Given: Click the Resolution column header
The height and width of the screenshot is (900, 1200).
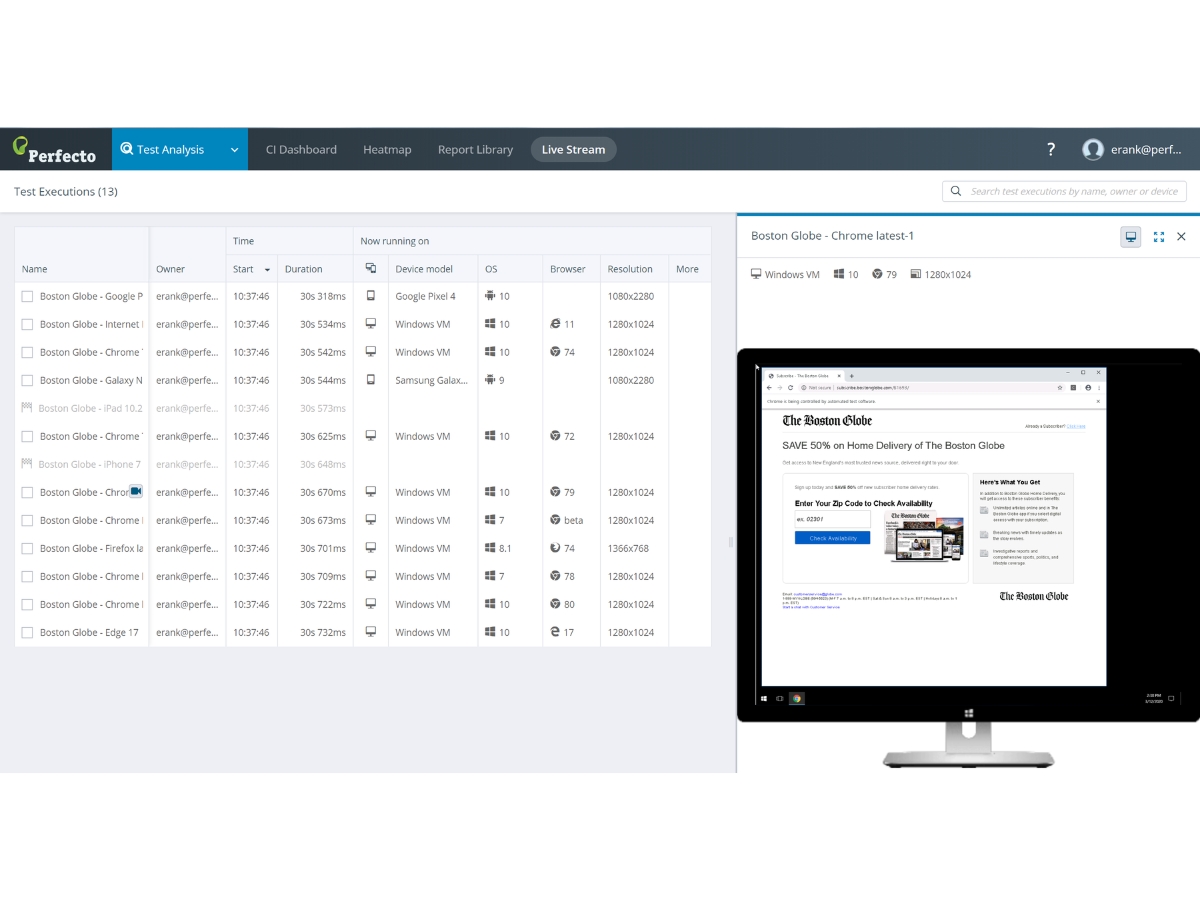Looking at the screenshot, I should (x=630, y=269).
